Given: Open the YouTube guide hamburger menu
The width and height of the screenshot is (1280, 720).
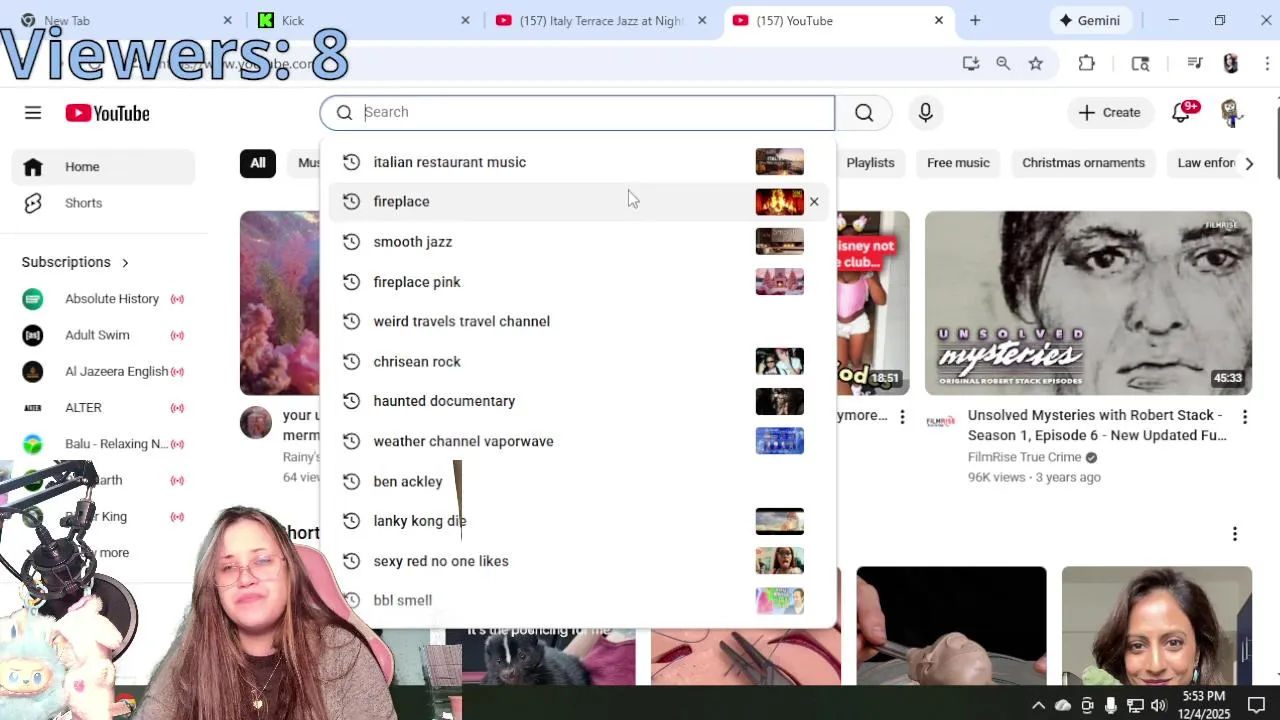Looking at the screenshot, I should tap(33, 113).
